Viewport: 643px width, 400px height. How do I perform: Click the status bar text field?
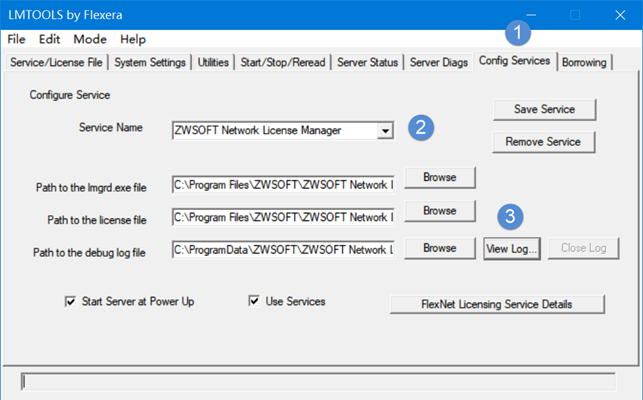pyautogui.click(x=318, y=382)
